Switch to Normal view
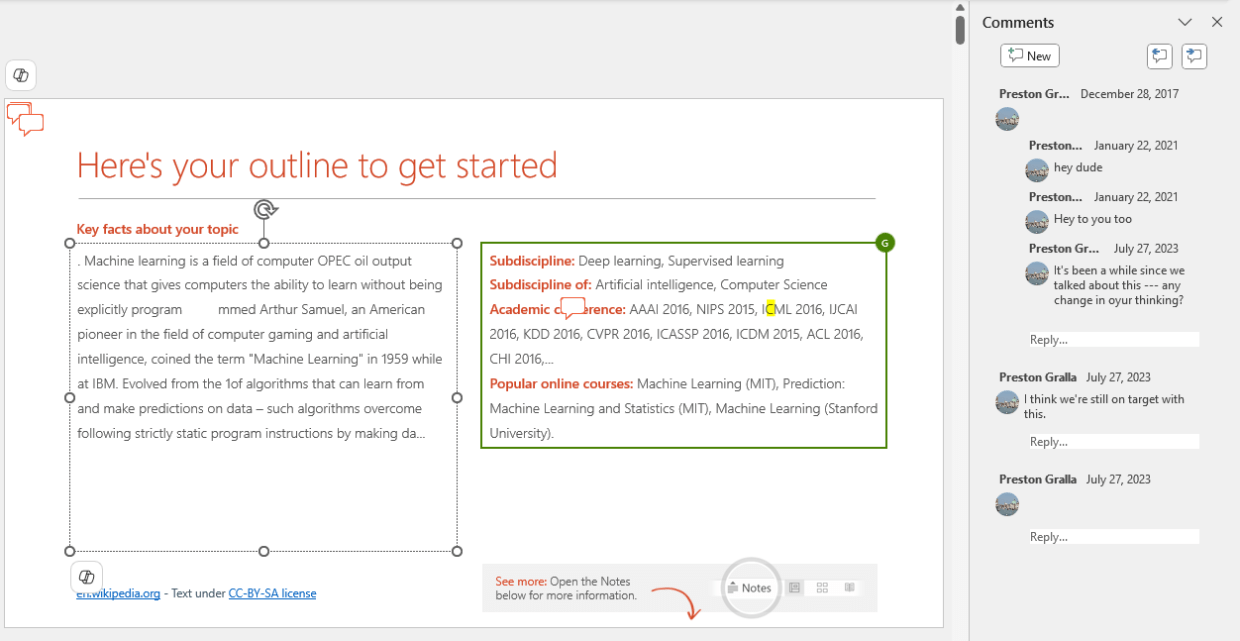 pyautogui.click(x=795, y=587)
